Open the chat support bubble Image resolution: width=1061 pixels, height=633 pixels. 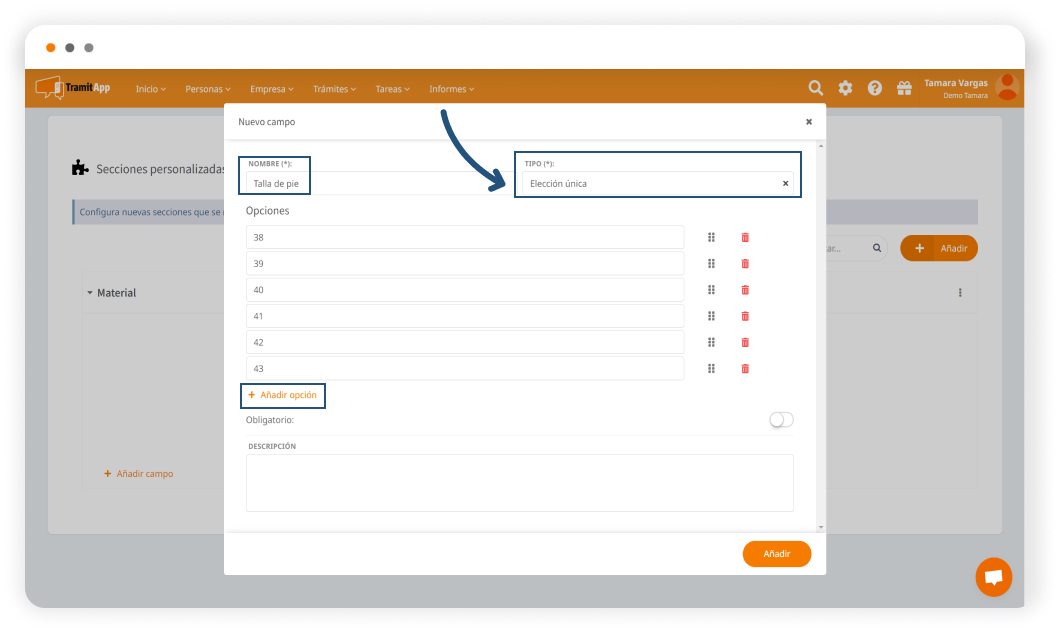[x=993, y=577]
